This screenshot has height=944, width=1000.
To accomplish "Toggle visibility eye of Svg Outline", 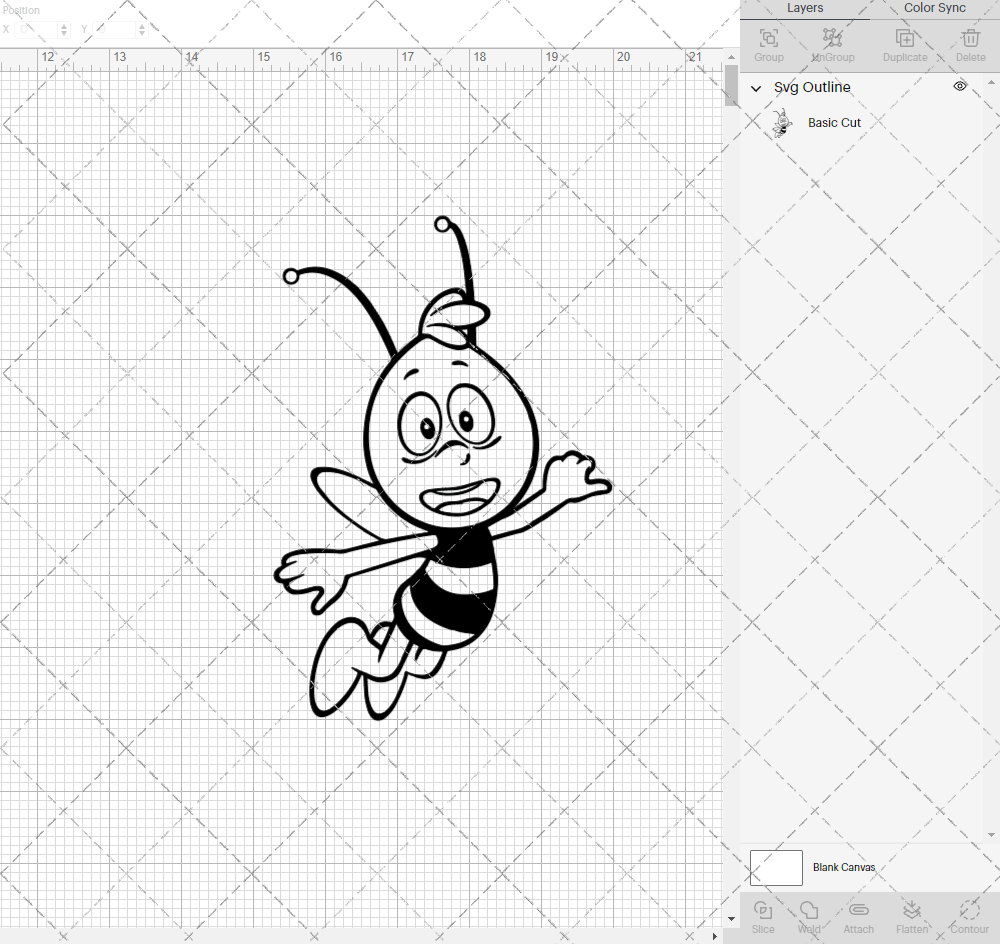I will [x=960, y=86].
